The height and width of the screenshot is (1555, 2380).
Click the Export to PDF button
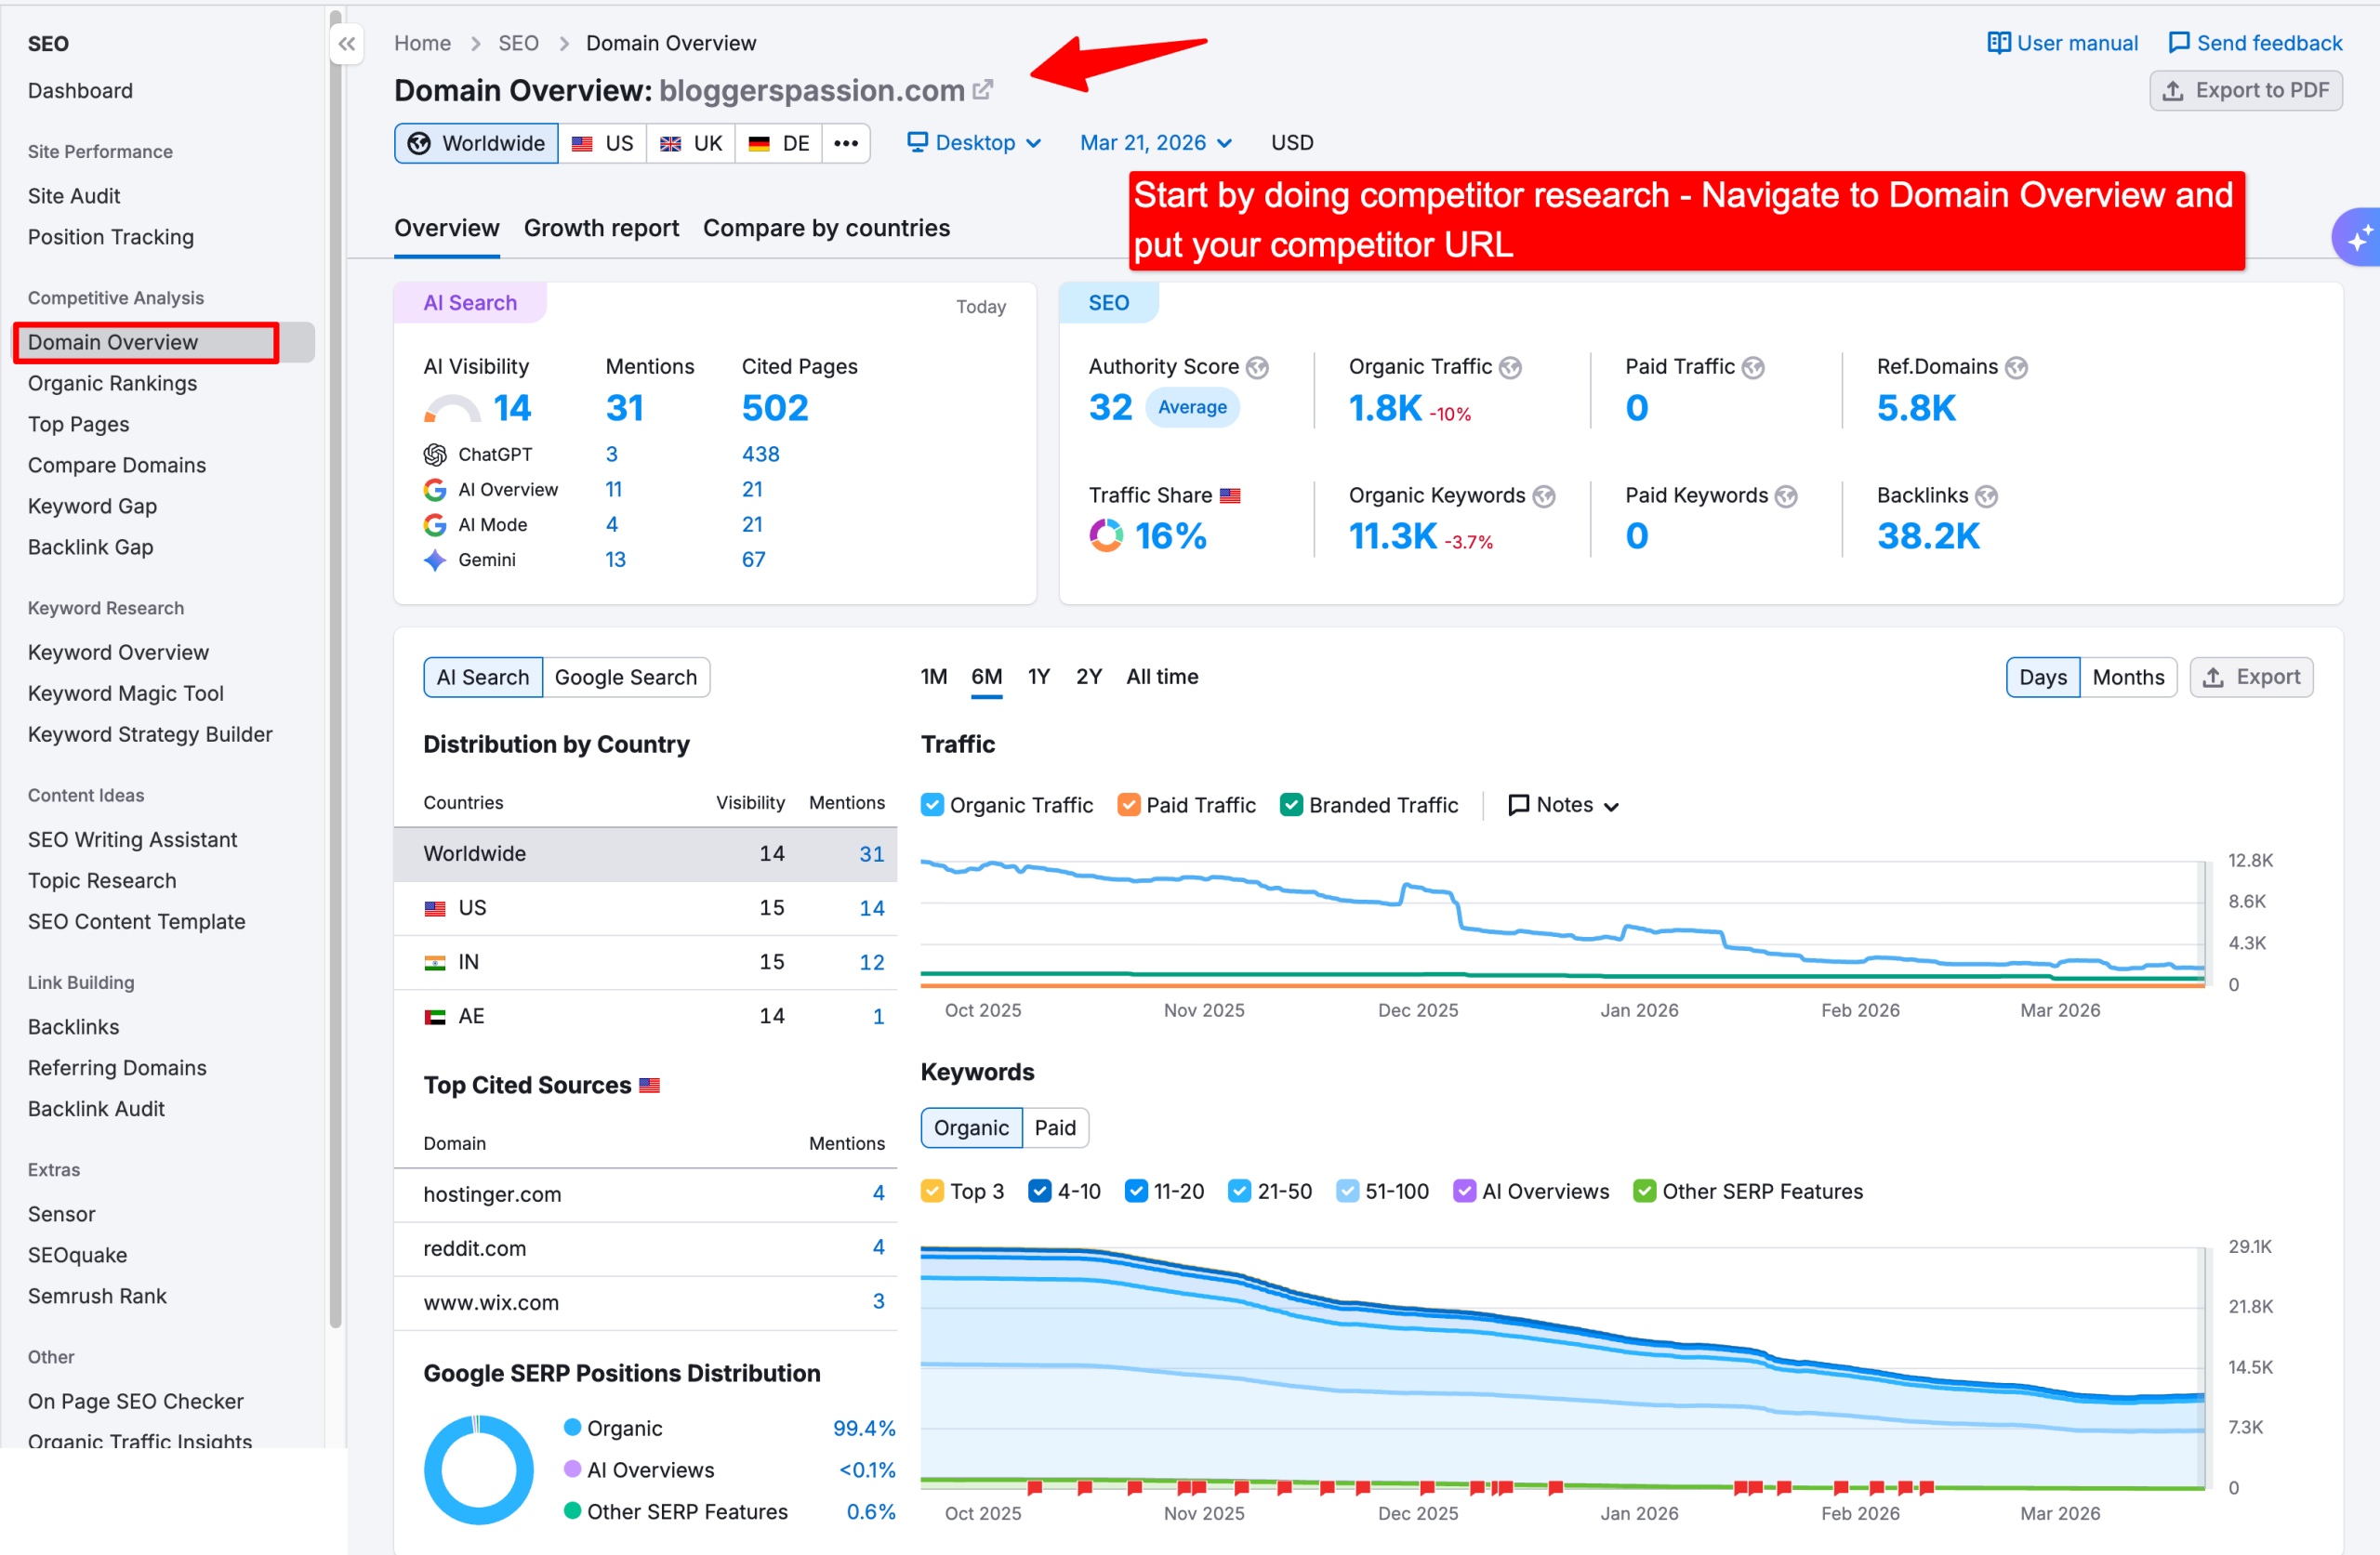point(2246,90)
